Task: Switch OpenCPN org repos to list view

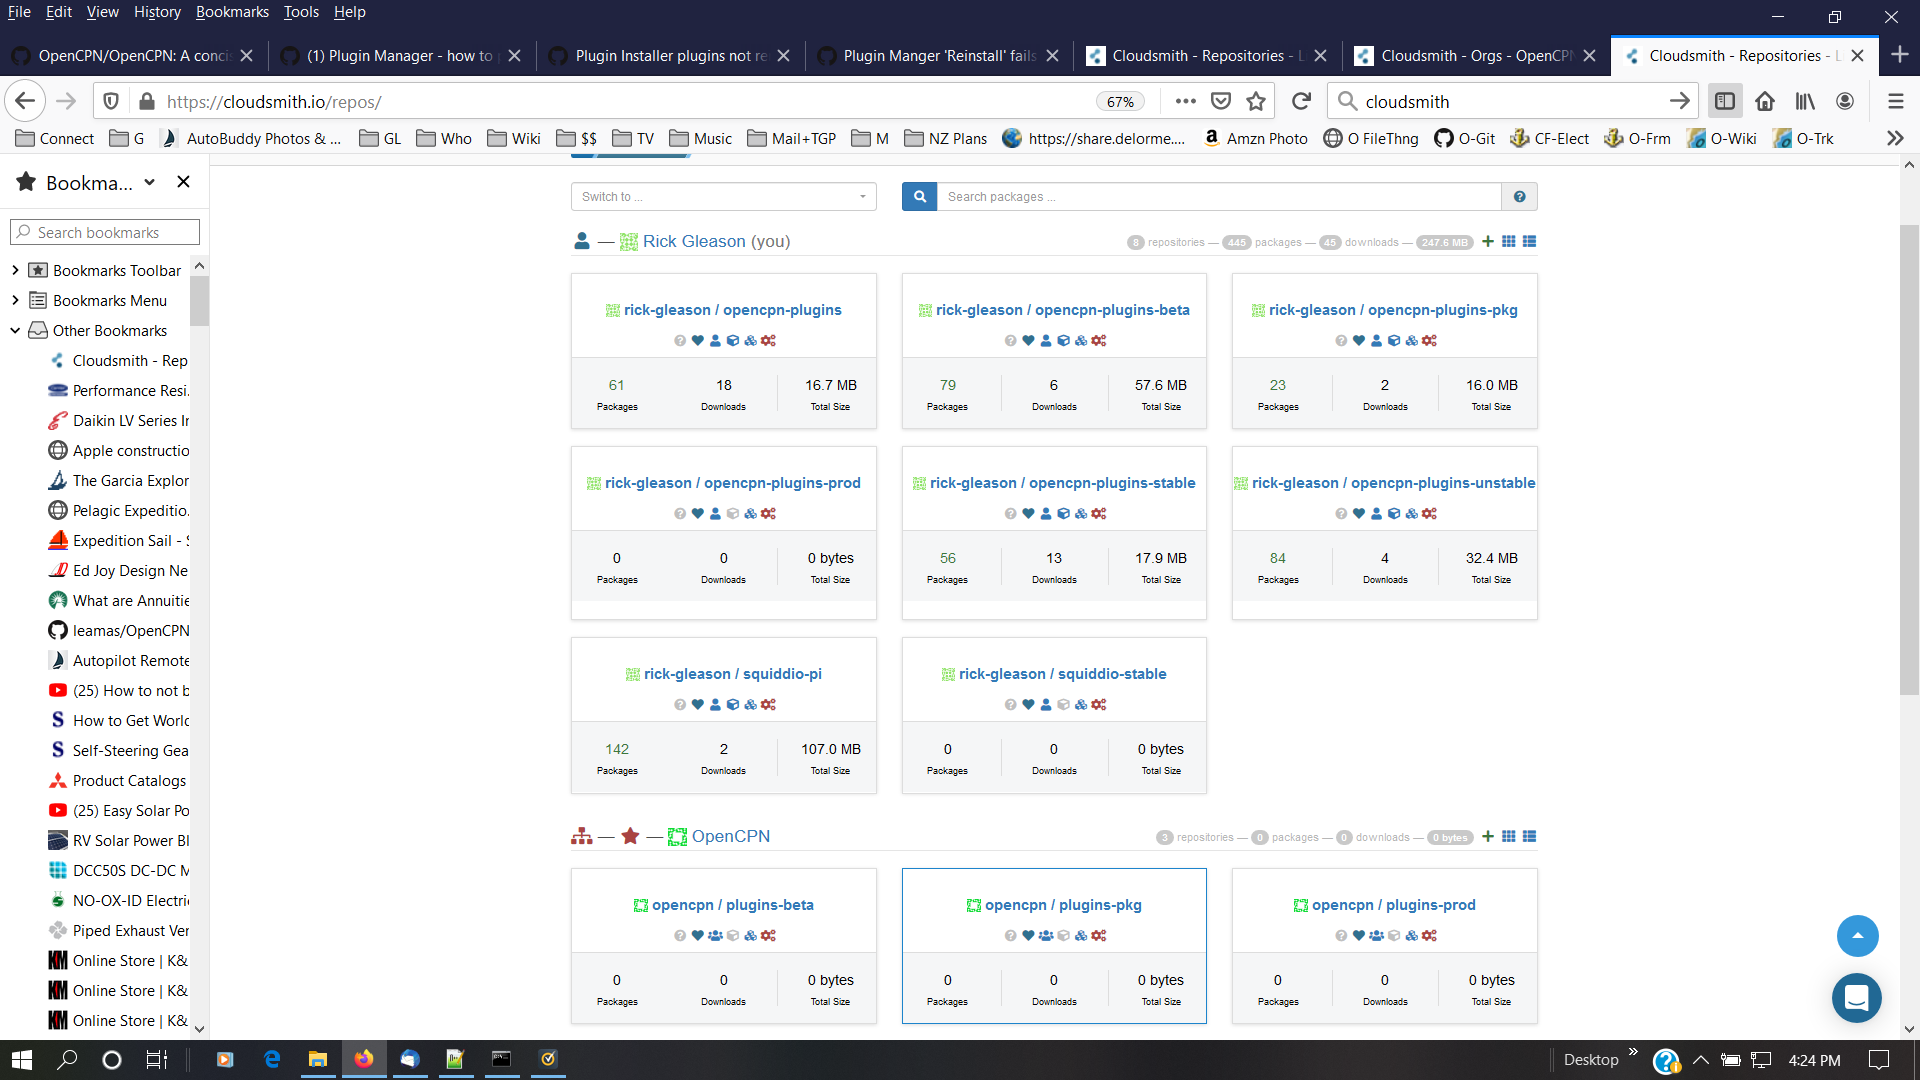Action: [1529, 837]
